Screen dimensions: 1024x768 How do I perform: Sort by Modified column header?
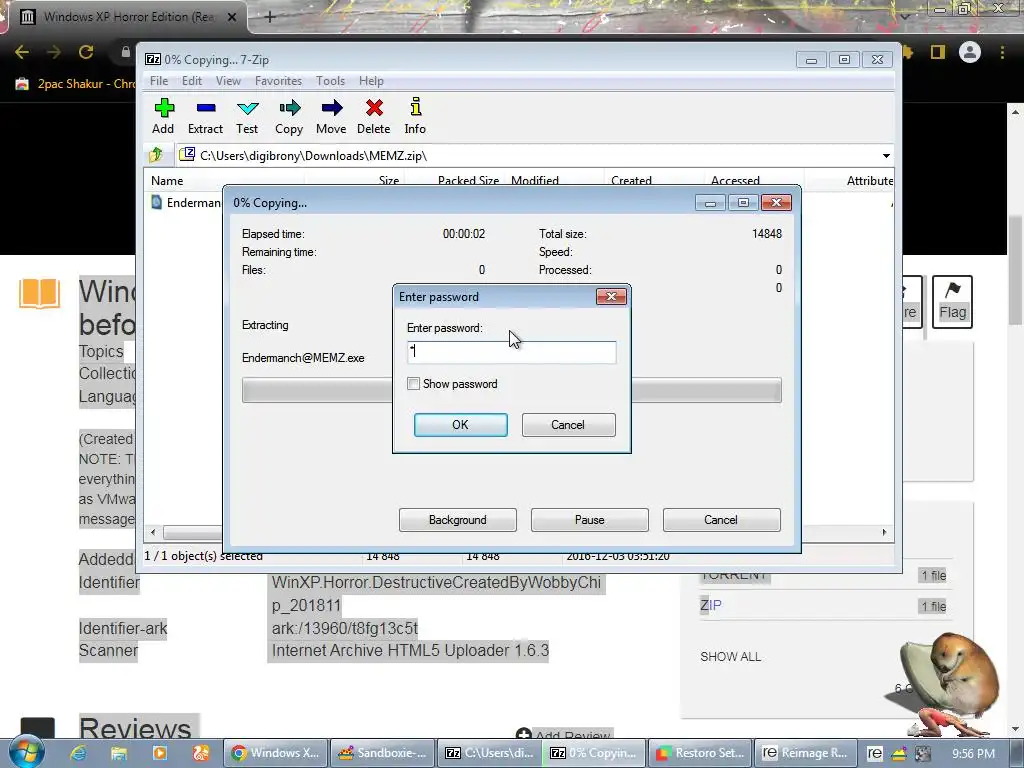[x=554, y=180]
